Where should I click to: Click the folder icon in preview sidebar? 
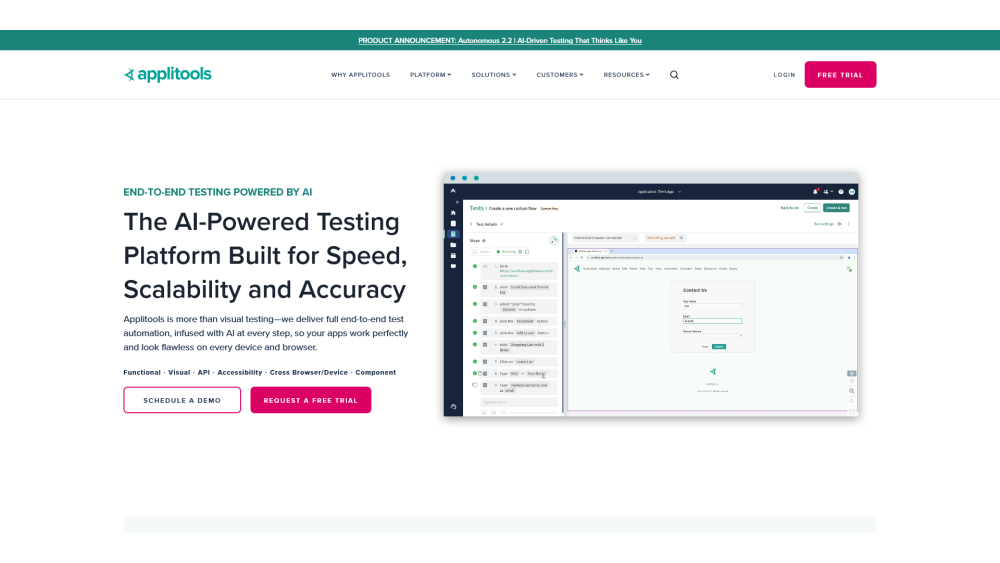pyautogui.click(x=453, y=244)
